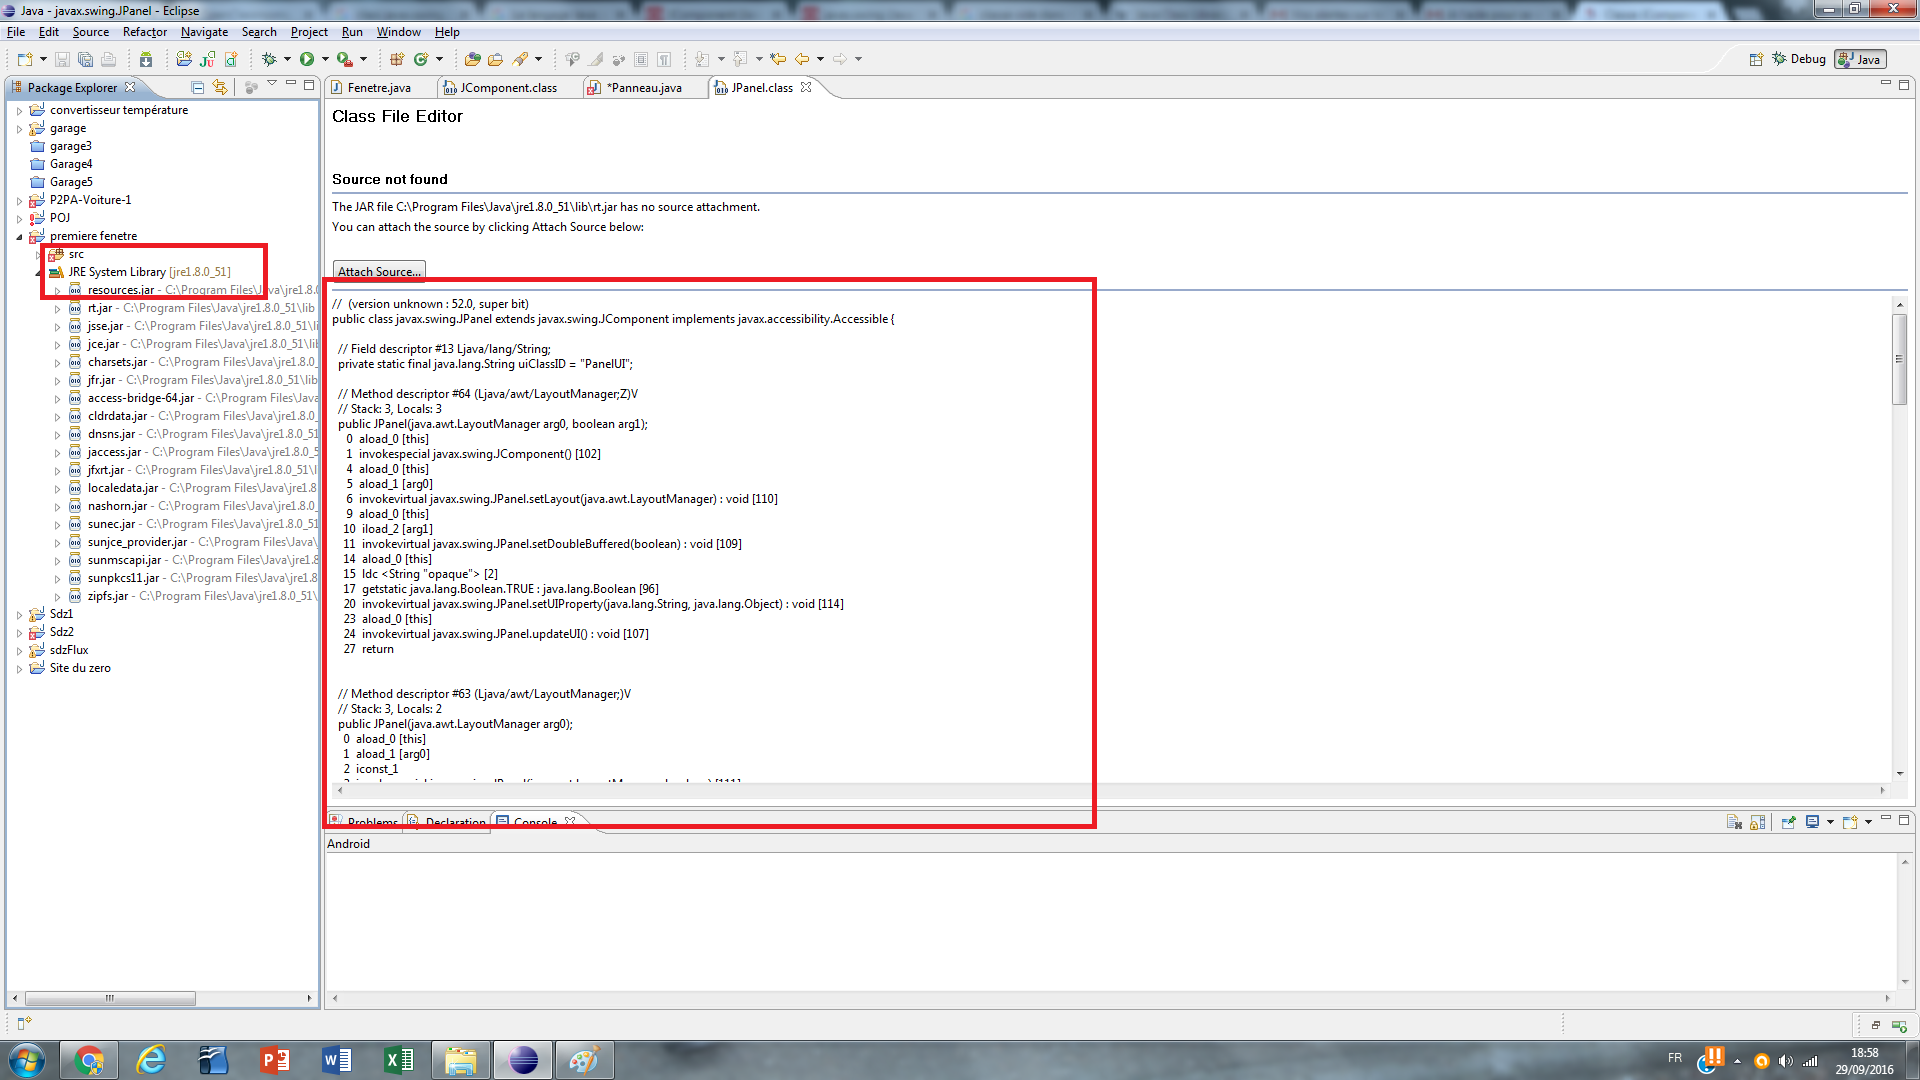Click the Open Type icon

click(473, 60)
